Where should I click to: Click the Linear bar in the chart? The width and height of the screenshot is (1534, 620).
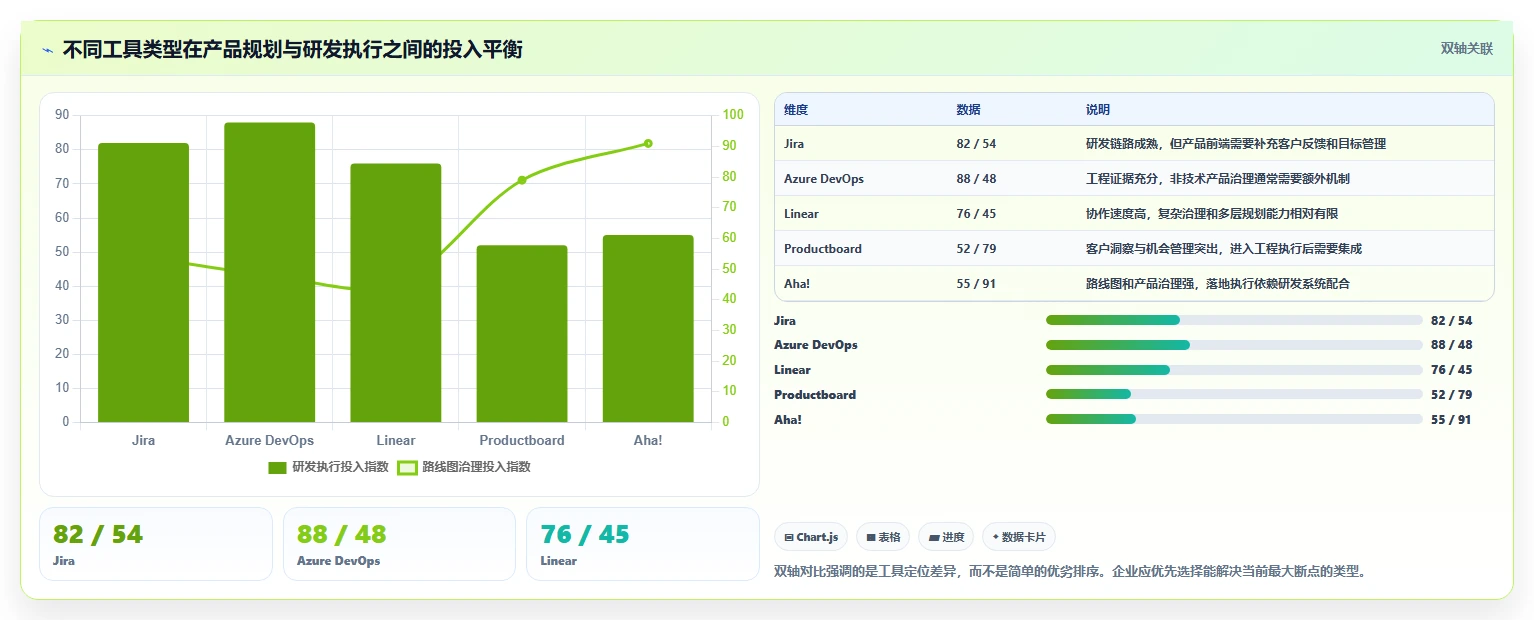[x=396, y=293]
